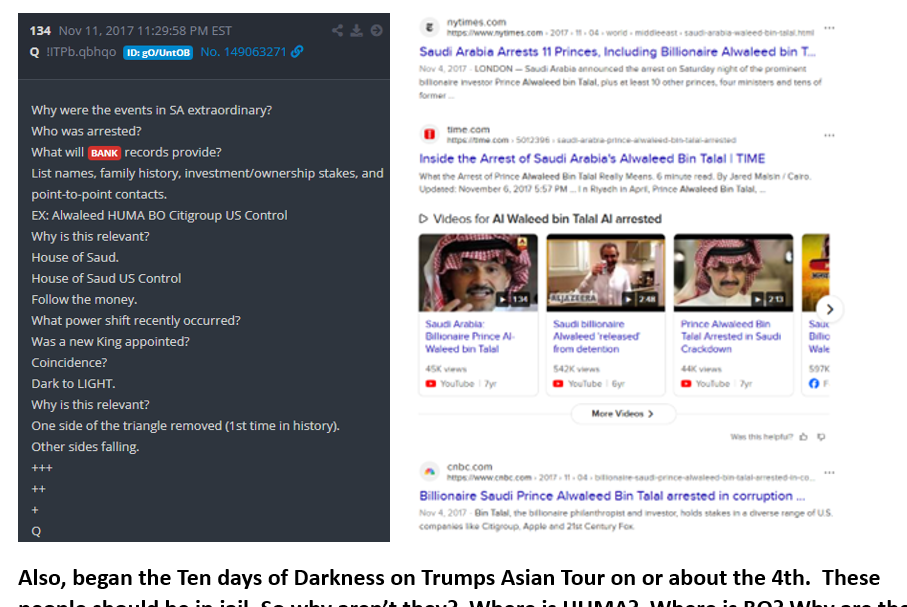Play the first video thumbnail with 1:34 duration
The width and height of the screenshot is (907, 607).
[478, 273]
